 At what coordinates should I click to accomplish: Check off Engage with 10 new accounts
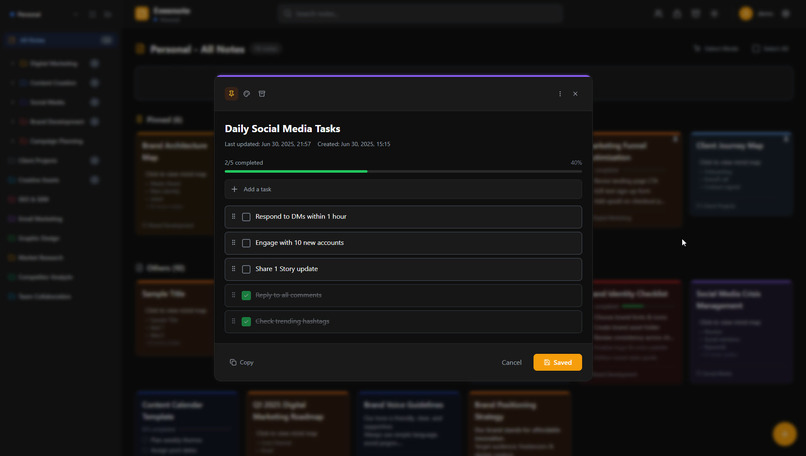(246, 243)
